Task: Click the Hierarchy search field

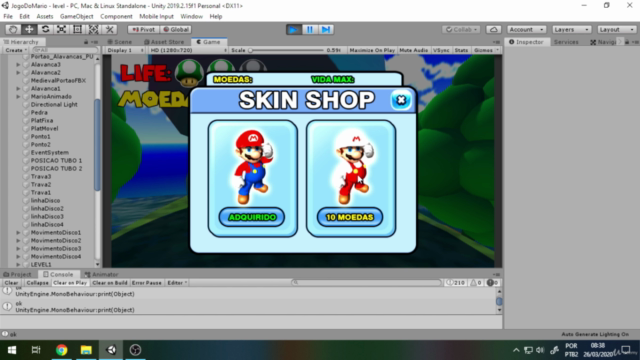Action: click(x=65, y=50)
